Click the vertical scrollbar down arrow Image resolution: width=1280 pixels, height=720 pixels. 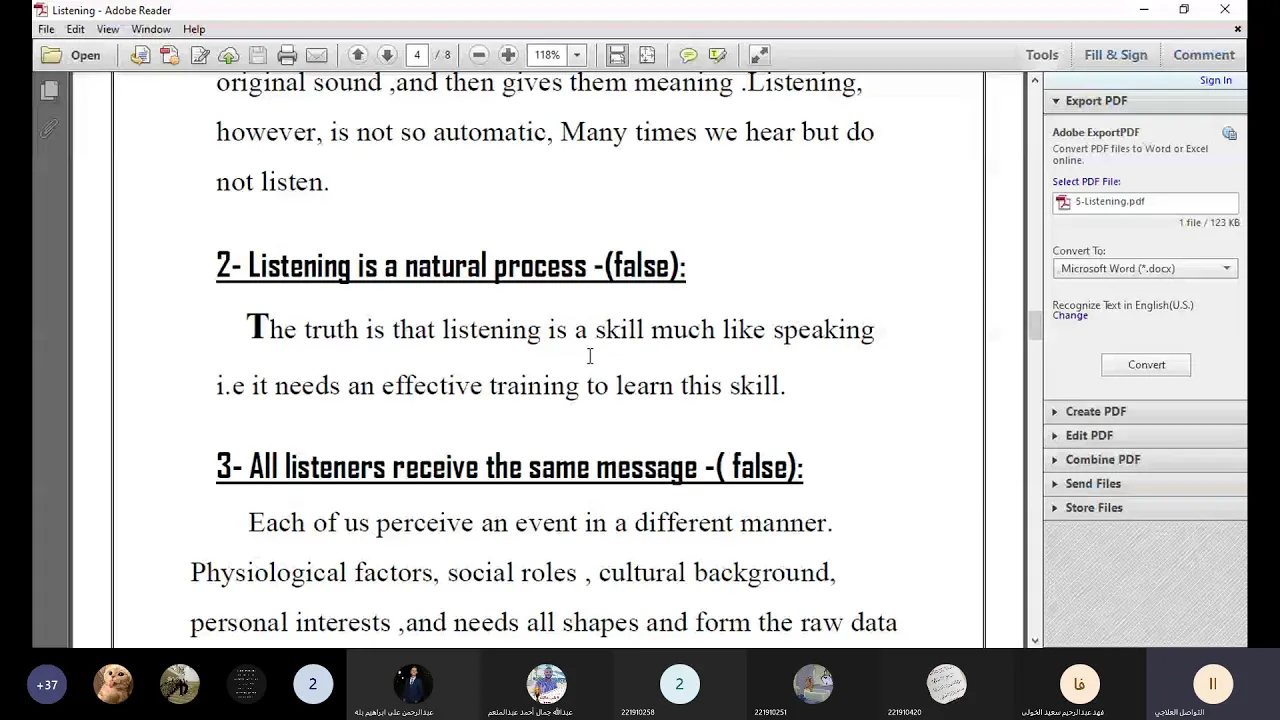[x=1035, y=641]
